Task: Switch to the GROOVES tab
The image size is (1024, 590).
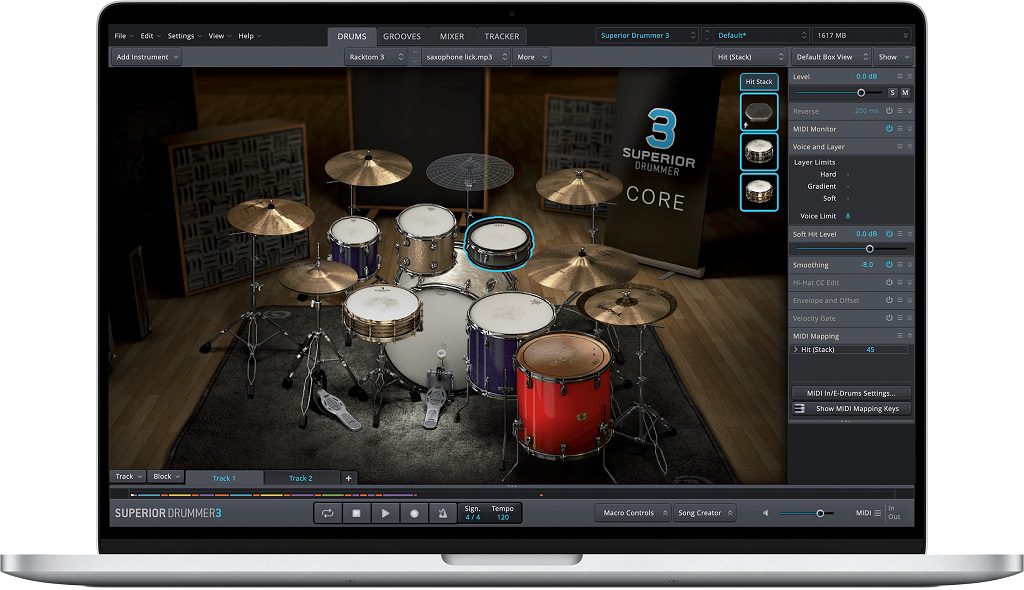Action: click(402, 35)
